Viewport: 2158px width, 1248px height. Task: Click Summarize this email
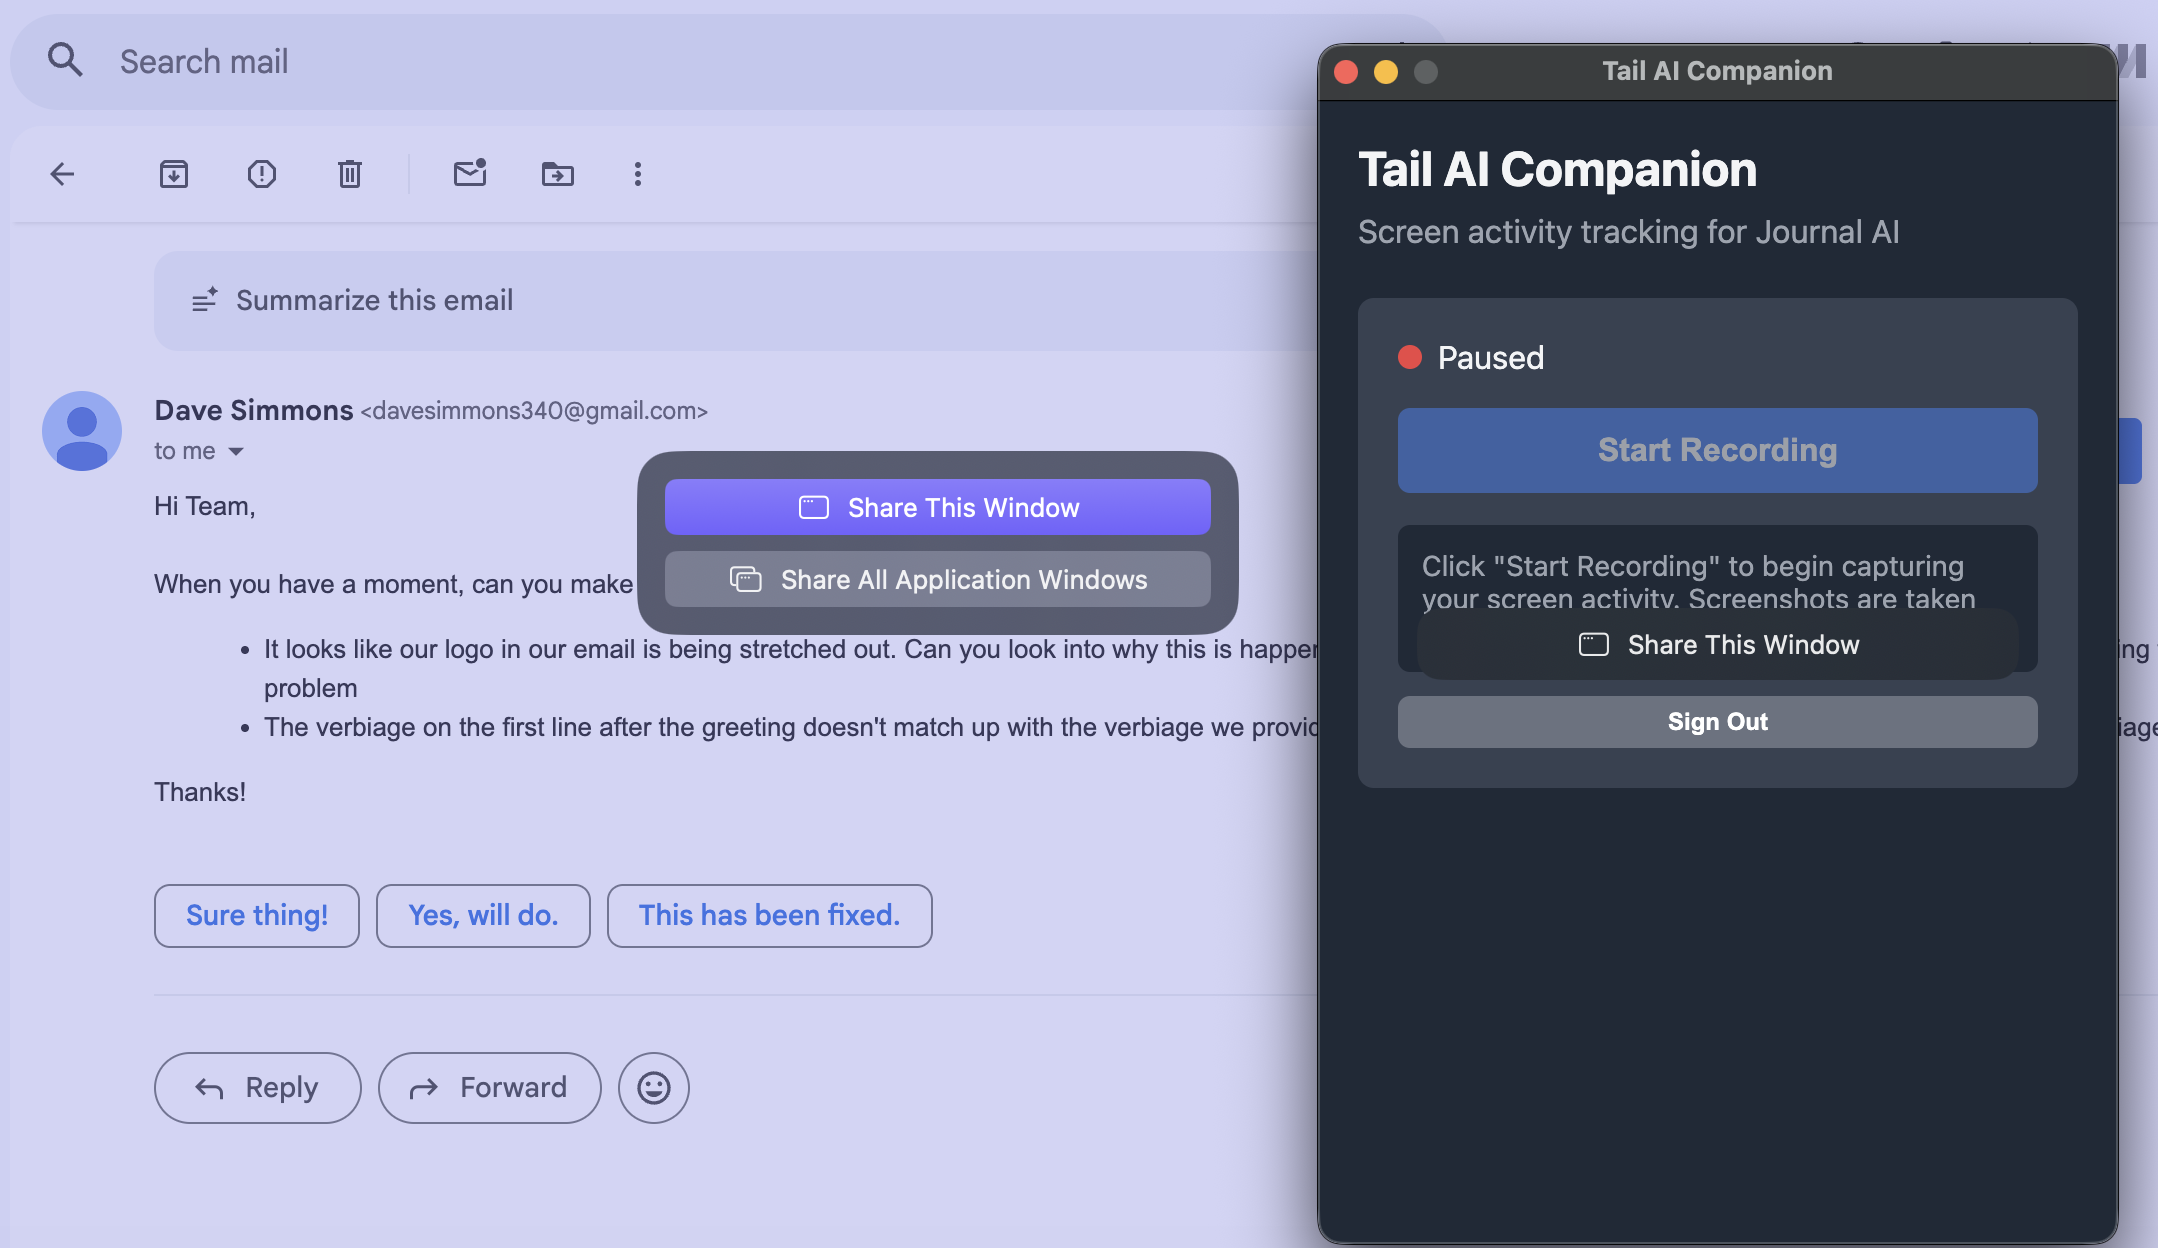[374, 300]
